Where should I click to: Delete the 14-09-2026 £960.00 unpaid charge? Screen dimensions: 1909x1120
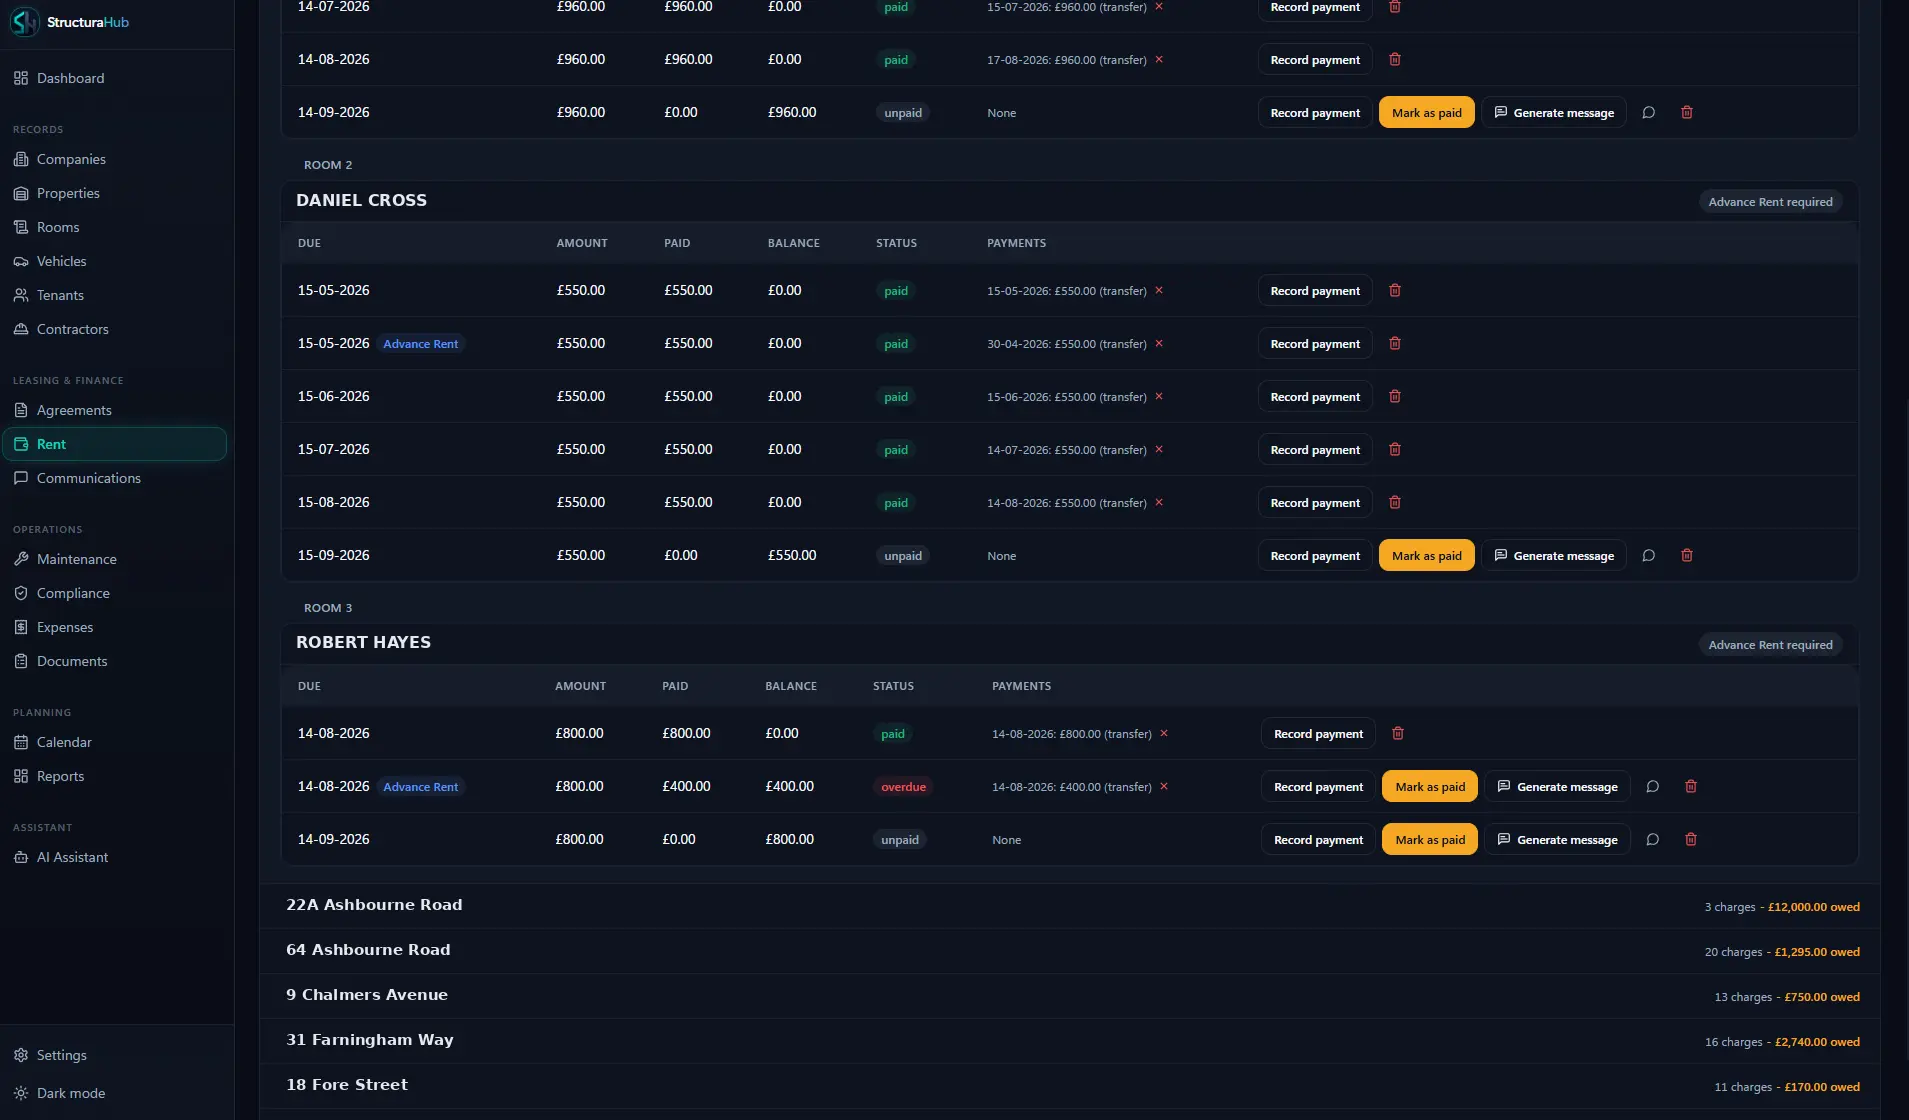point(1687,112)
